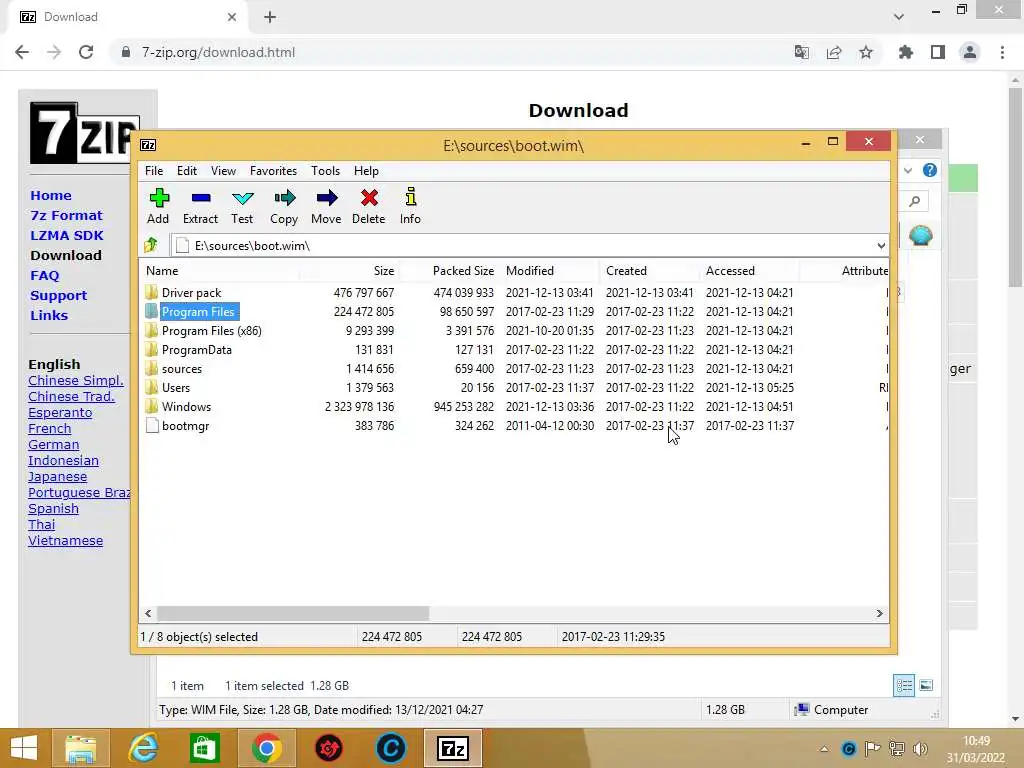This screenshot has width=1024, height=768.
Task: Sort by the Name column header
Action: click(162, 270)
